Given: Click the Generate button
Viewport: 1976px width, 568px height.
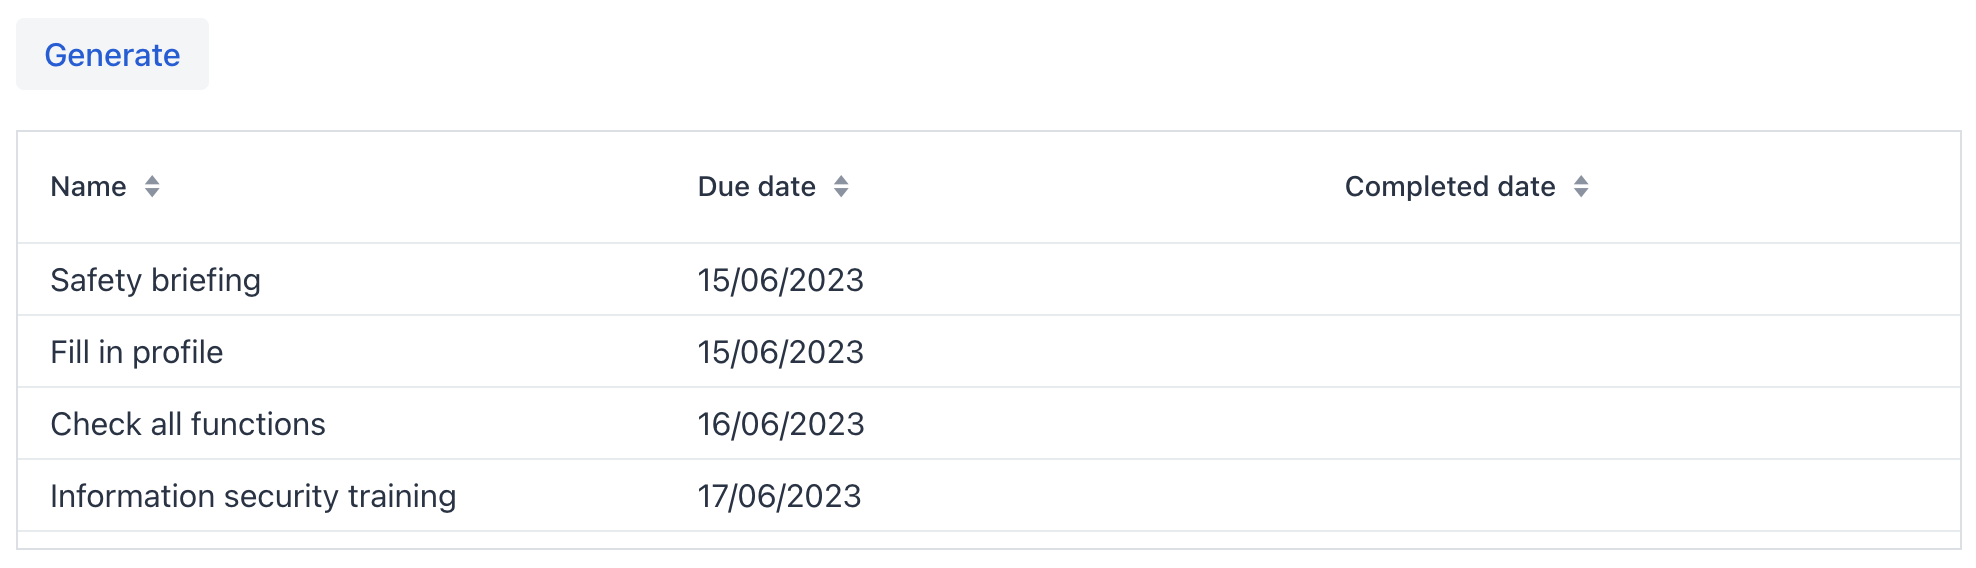Looking at the screenshot, I should coord(112,55).
